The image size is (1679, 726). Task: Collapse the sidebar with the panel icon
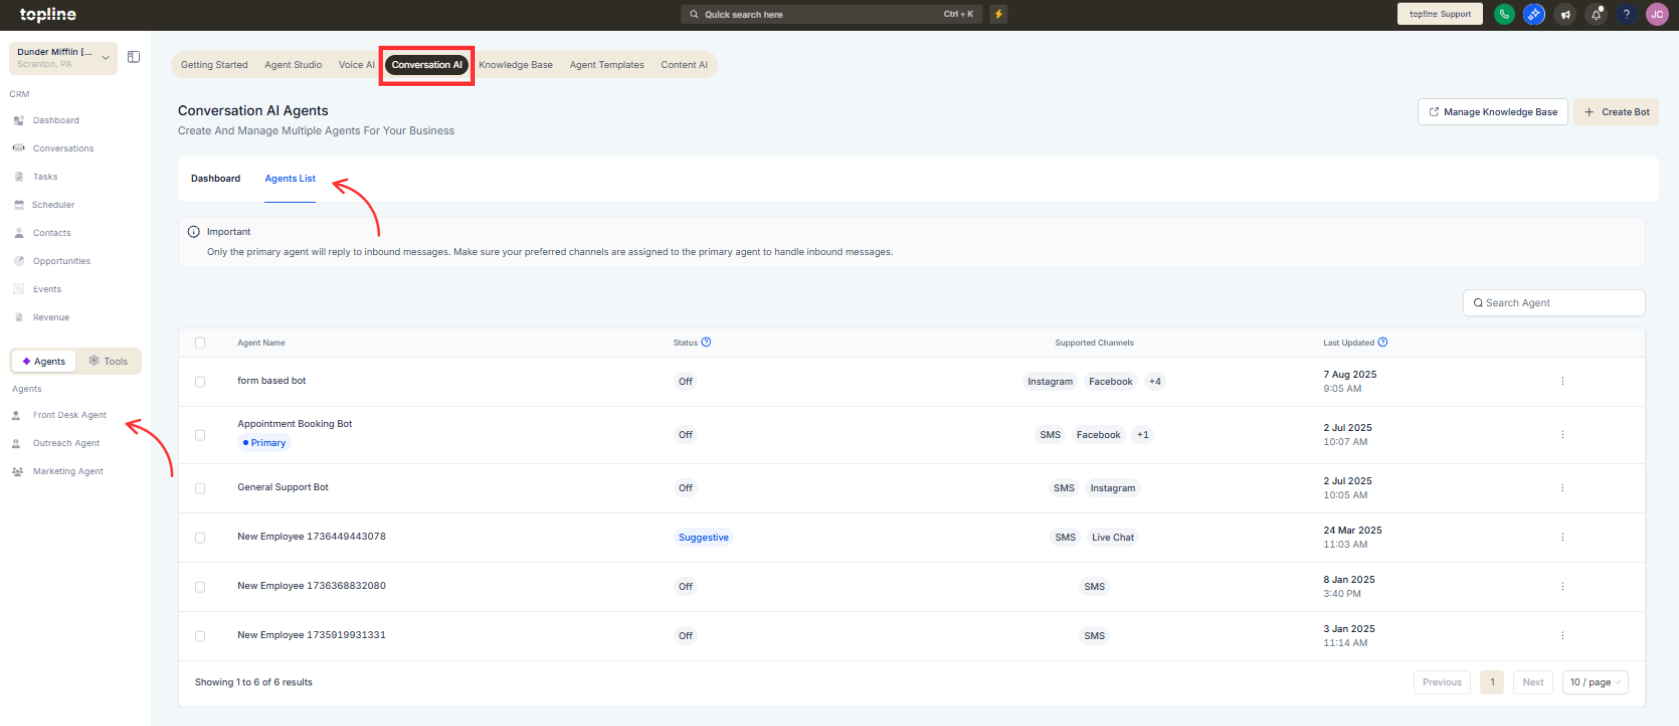click(134, 57)
